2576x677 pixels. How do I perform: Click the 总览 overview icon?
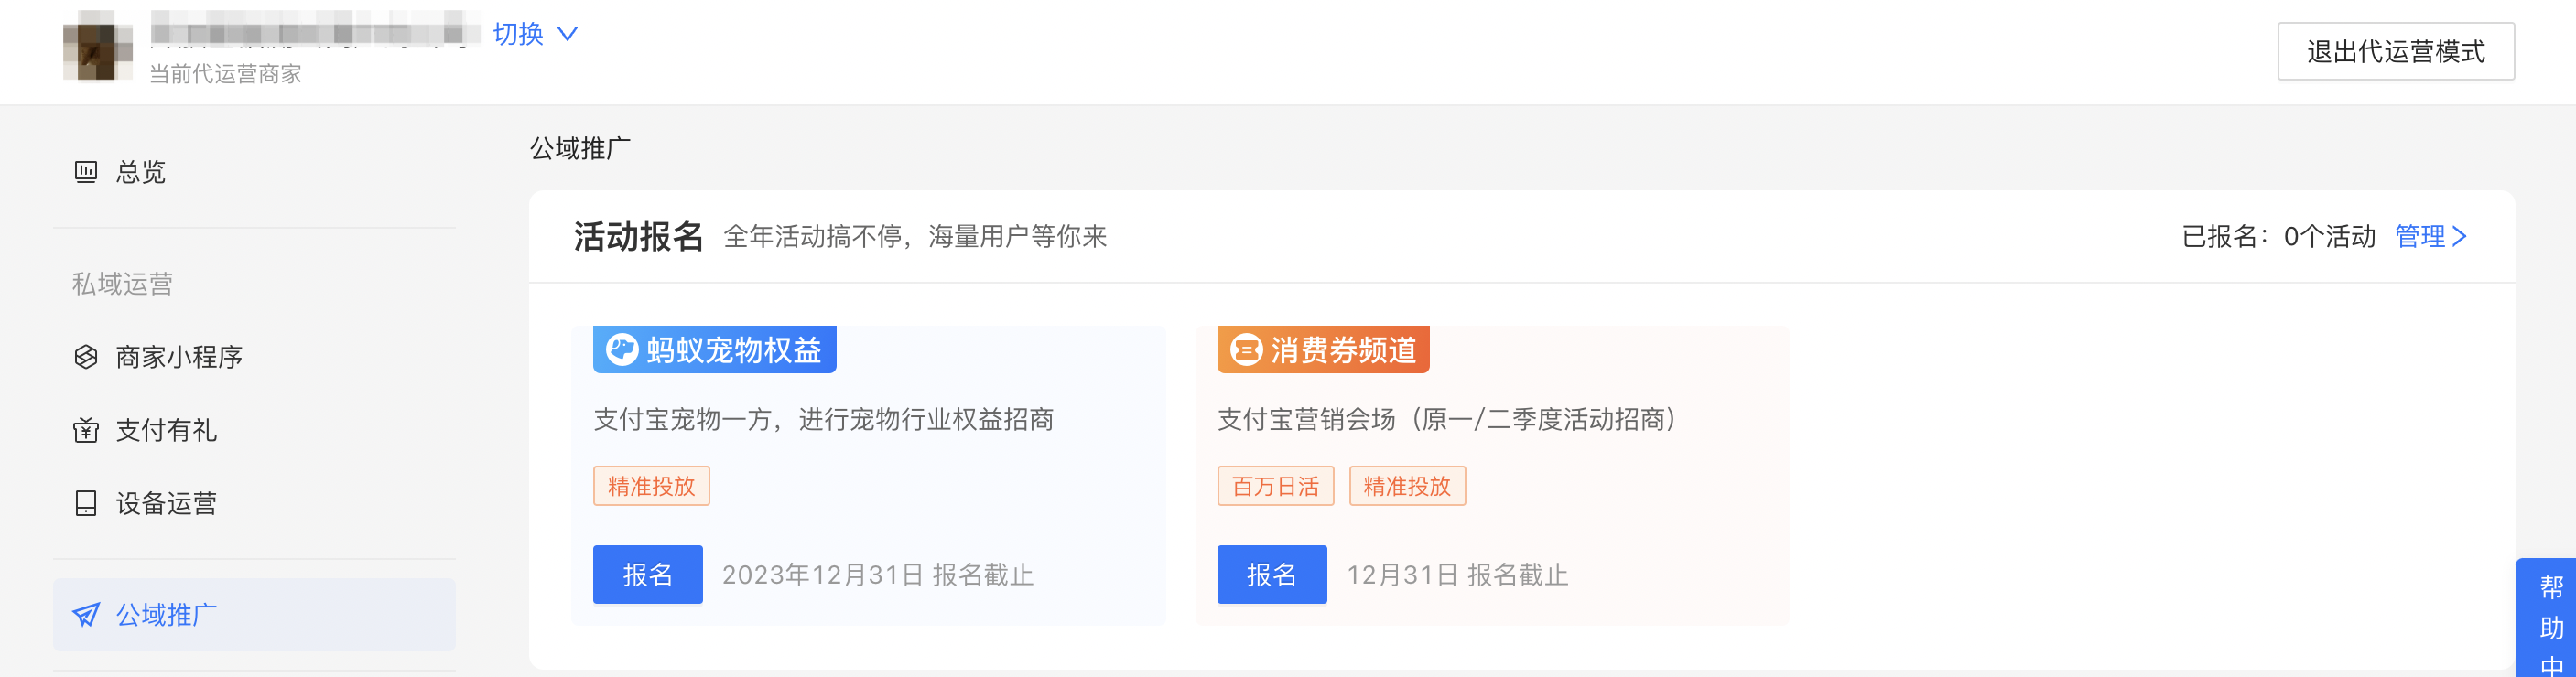[x=86, y=172]
